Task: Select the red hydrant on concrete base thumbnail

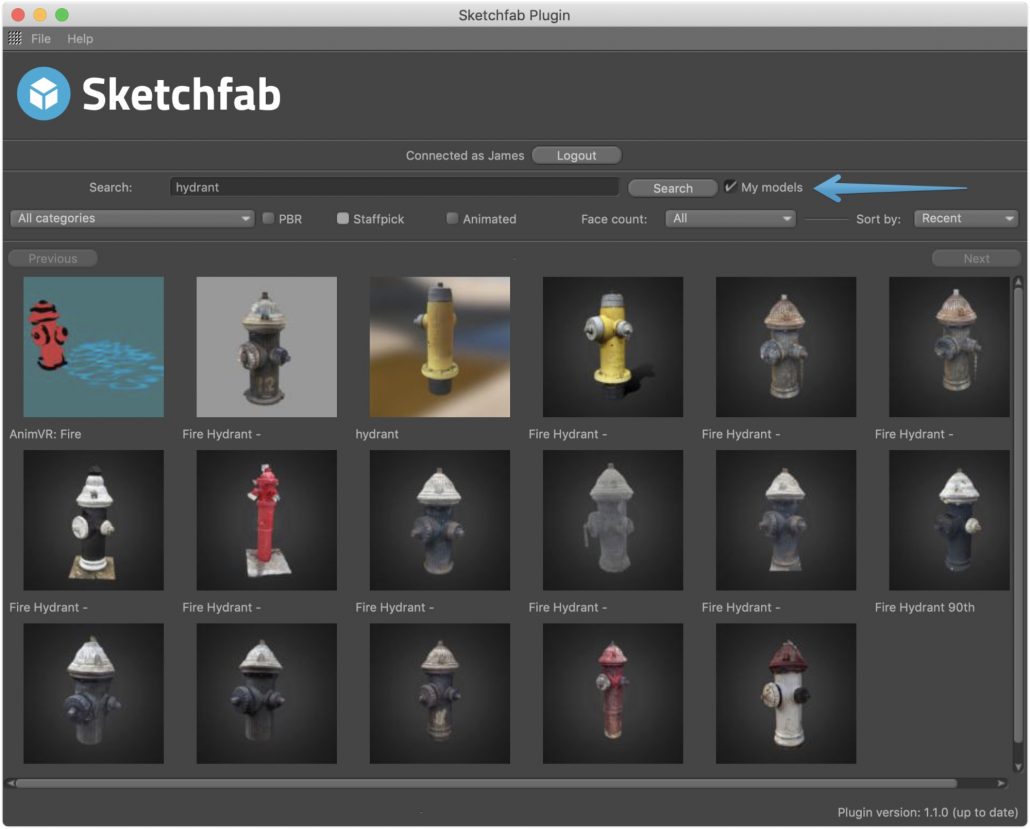Action: [266, 520]
